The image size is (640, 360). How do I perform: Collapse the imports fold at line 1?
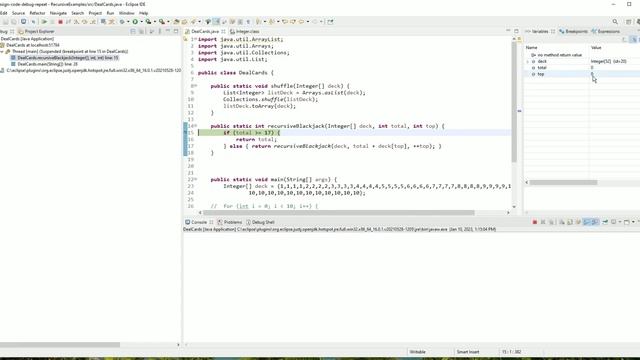point(196,39)
